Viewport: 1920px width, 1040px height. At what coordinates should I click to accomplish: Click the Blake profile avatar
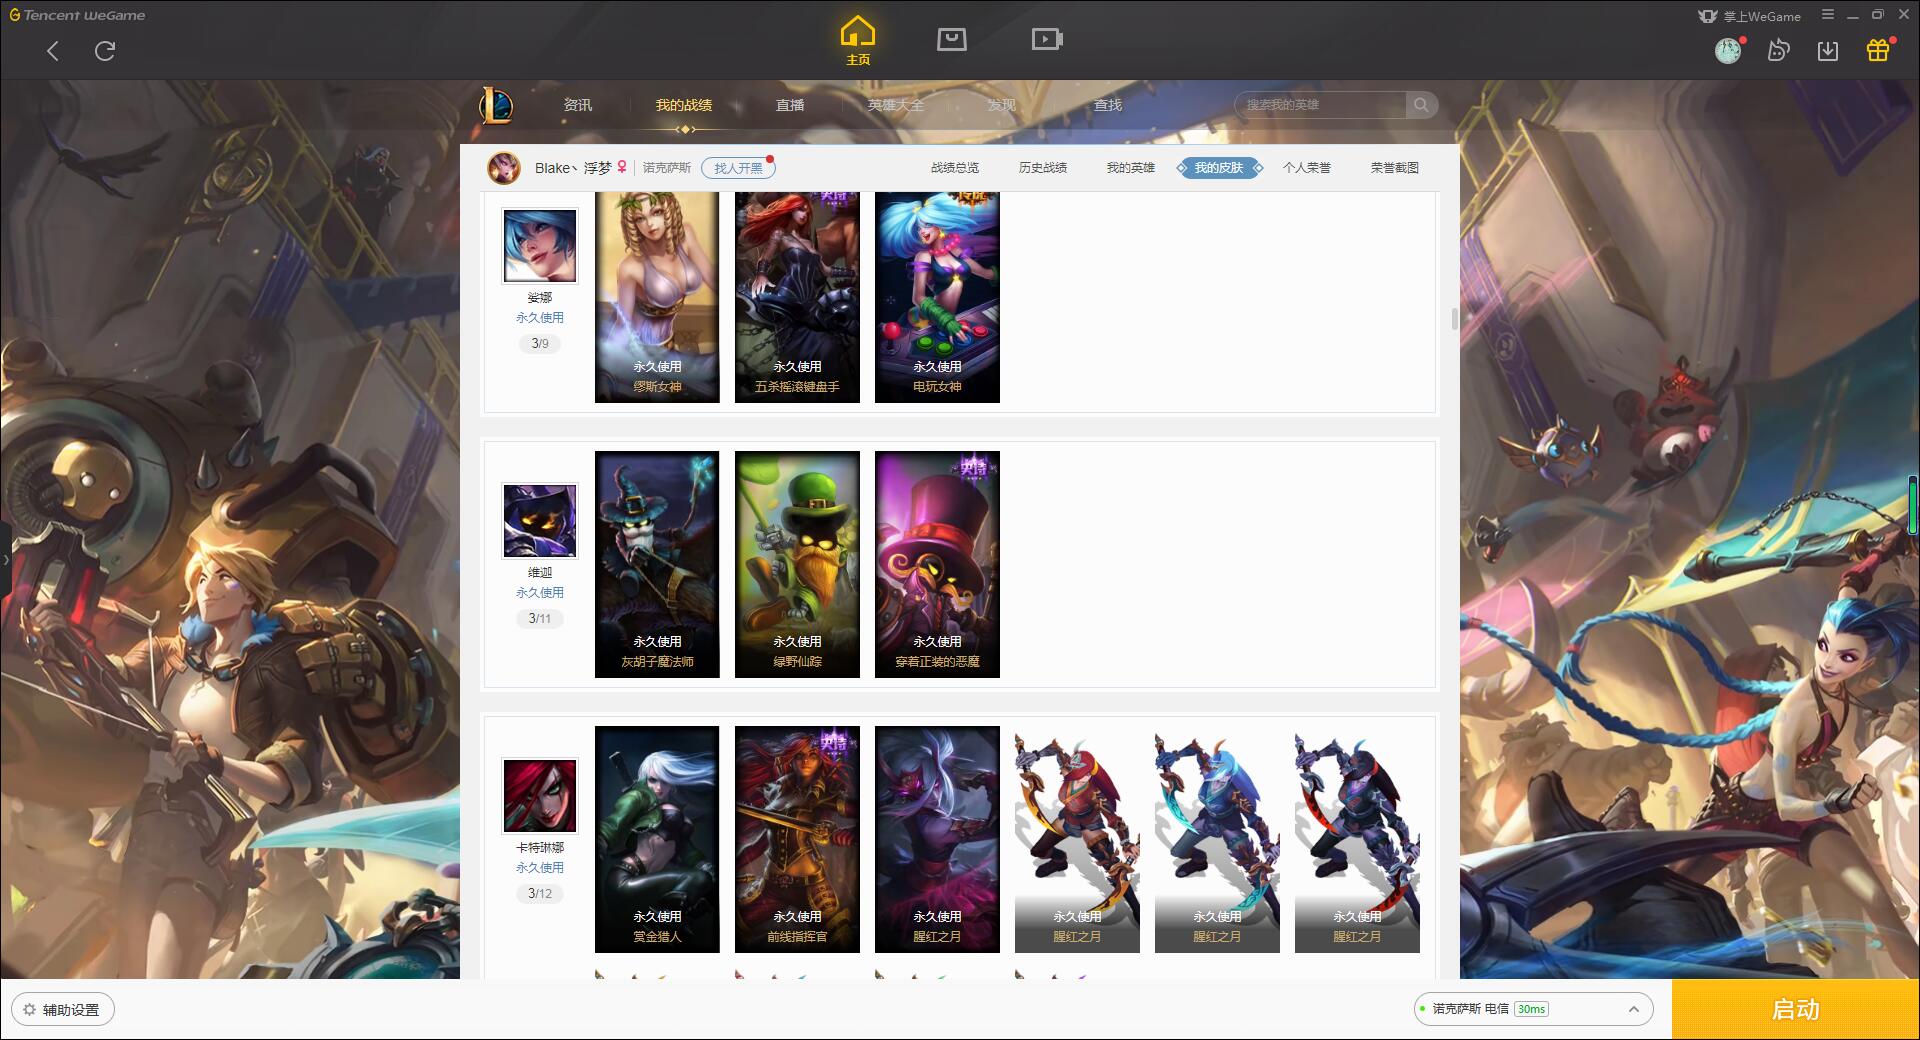pos(504,168)
